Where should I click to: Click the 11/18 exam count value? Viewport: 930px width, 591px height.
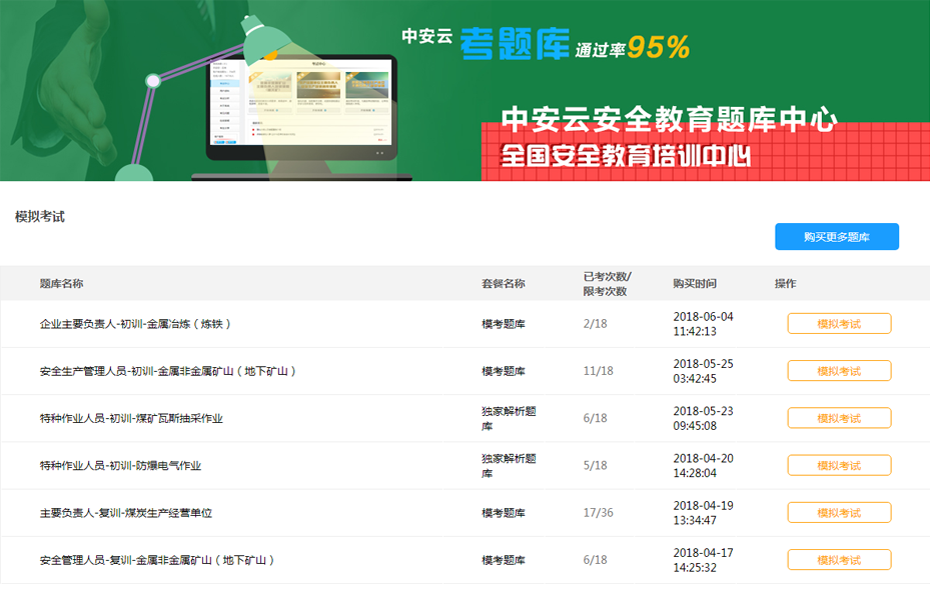[x=598, y=371]
